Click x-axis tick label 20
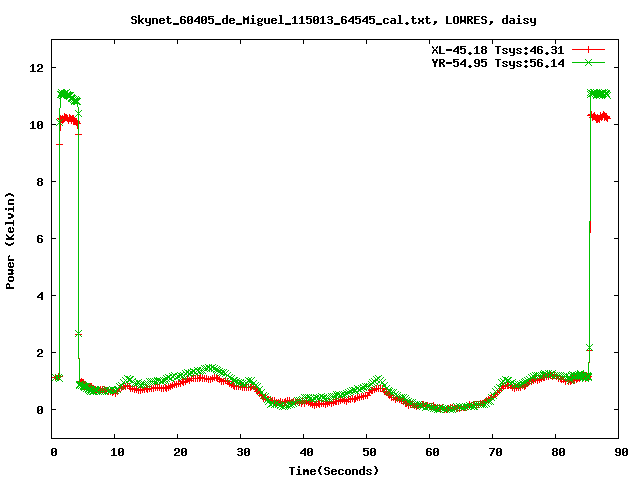This screenshot has width=640, height=480. click(x=180, y=452)
